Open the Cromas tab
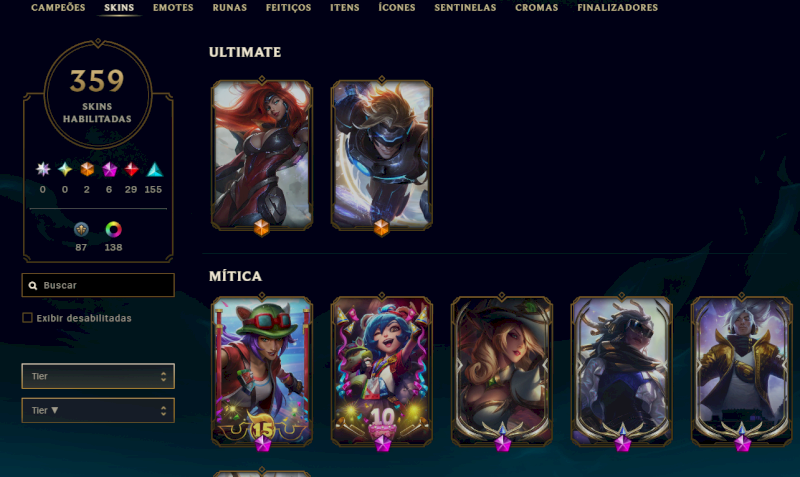 [x=536, y=8]
